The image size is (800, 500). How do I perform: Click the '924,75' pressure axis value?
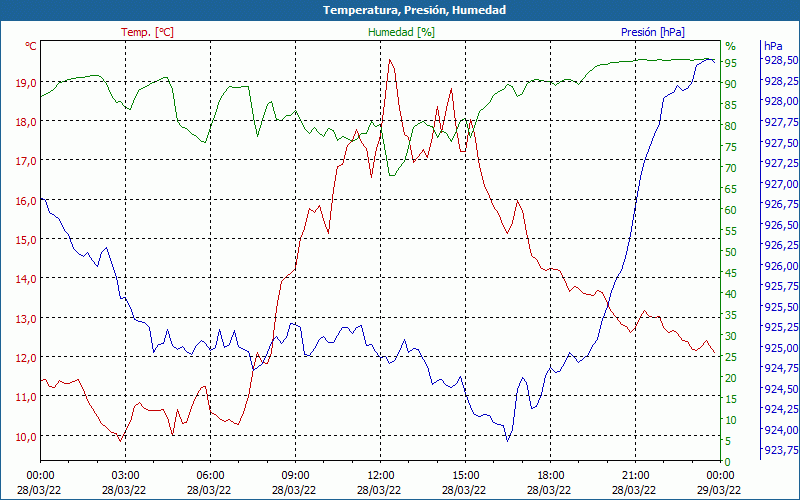pyautogui.click(x=781, y=368)
